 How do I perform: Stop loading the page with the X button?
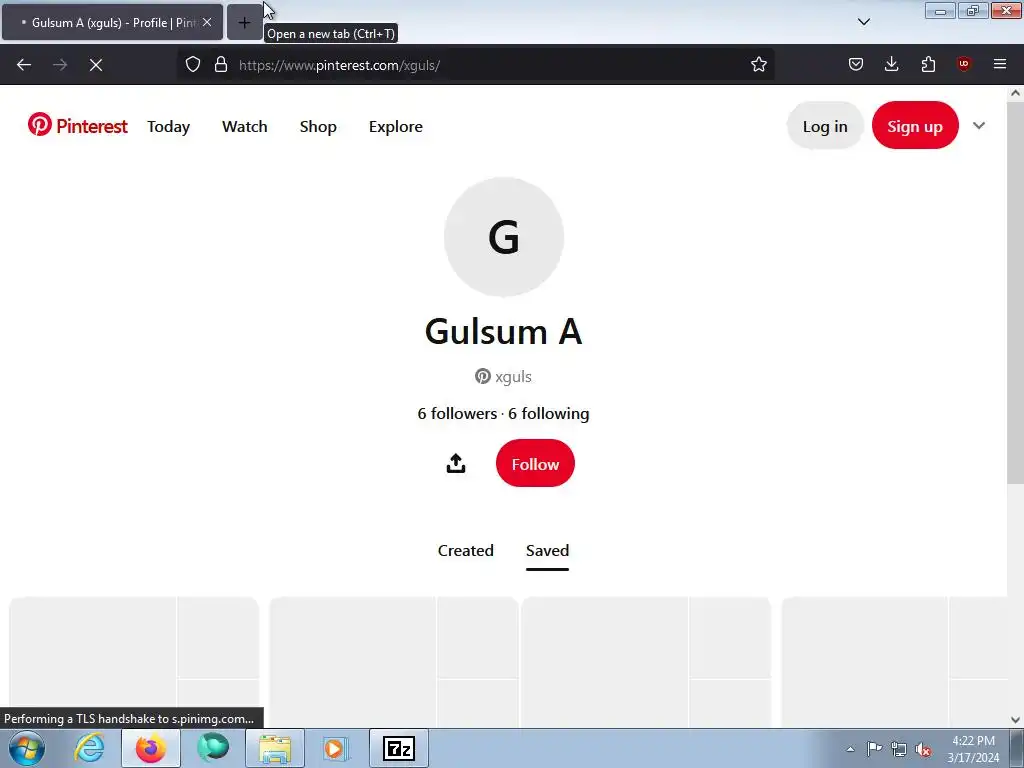coord(96,65)
